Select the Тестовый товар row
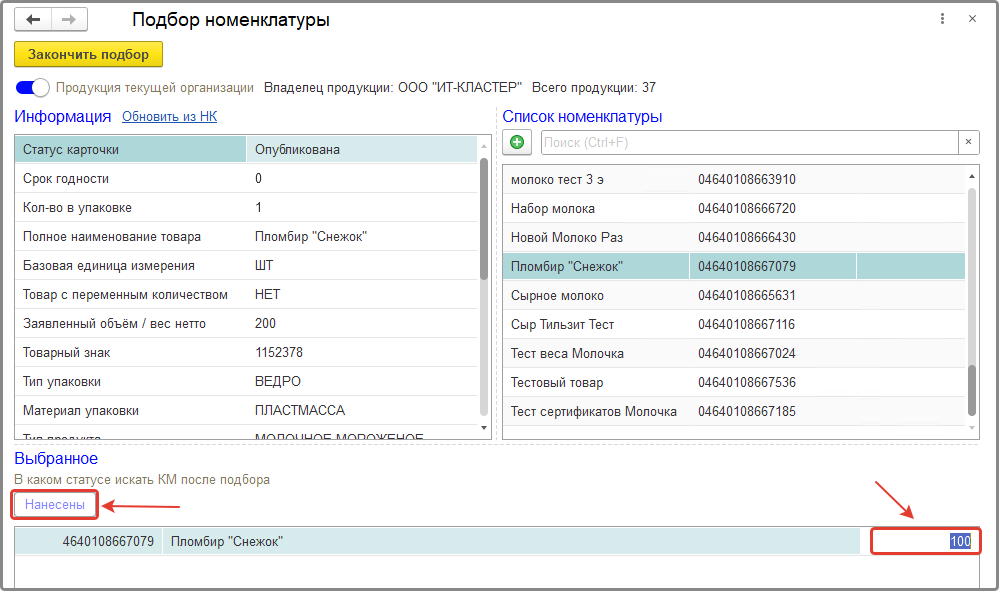This screenshot has width=999, height=591. pos(734,382)
